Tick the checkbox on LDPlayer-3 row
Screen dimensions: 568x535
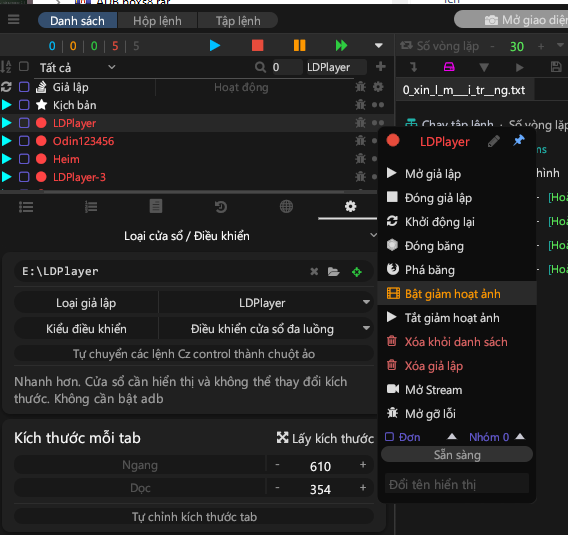point(24,177)
